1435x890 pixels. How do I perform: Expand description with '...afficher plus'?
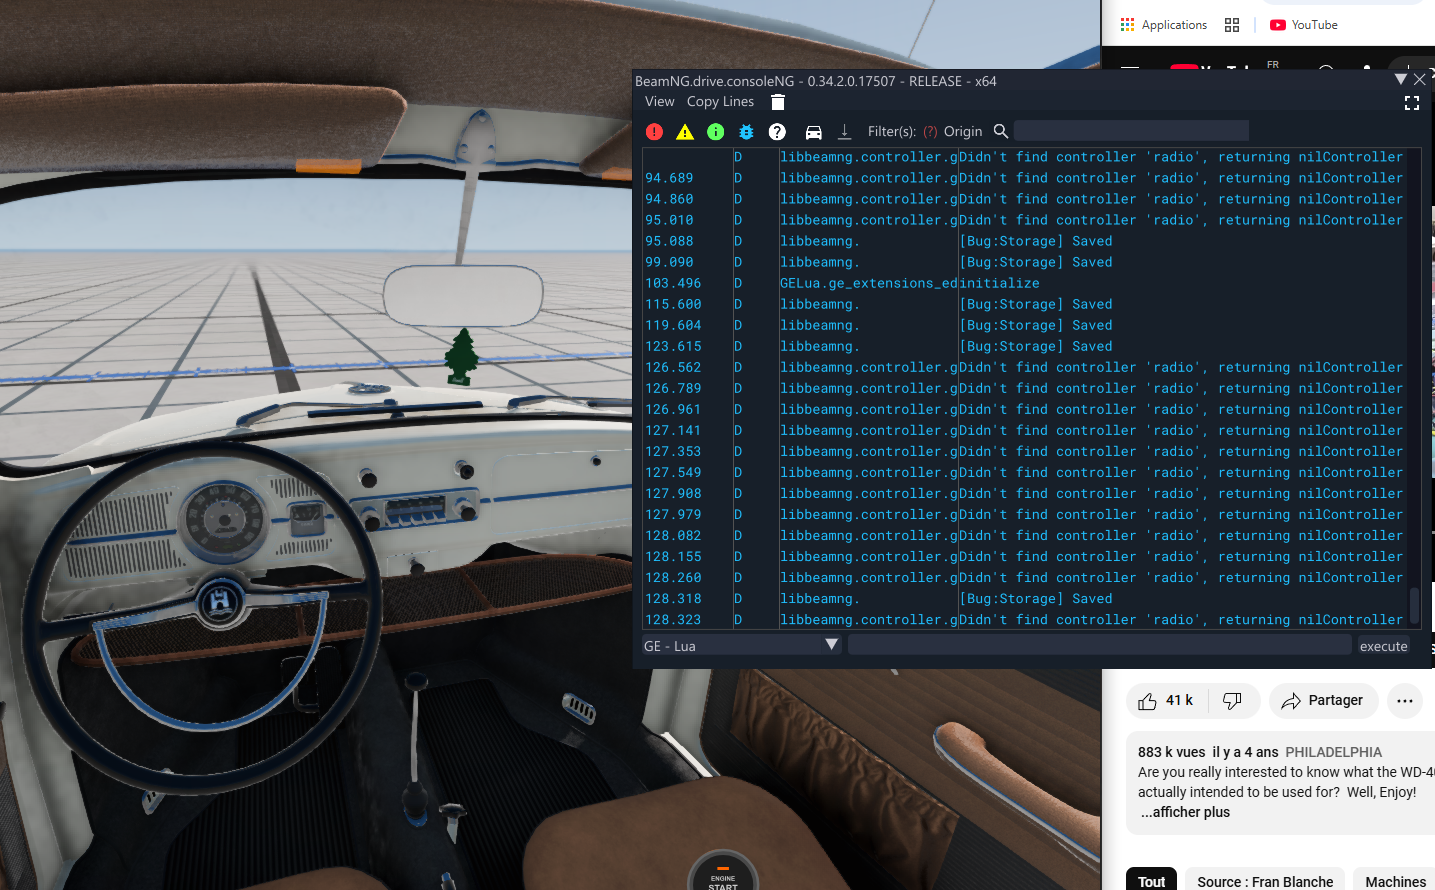coord(1185,812)
